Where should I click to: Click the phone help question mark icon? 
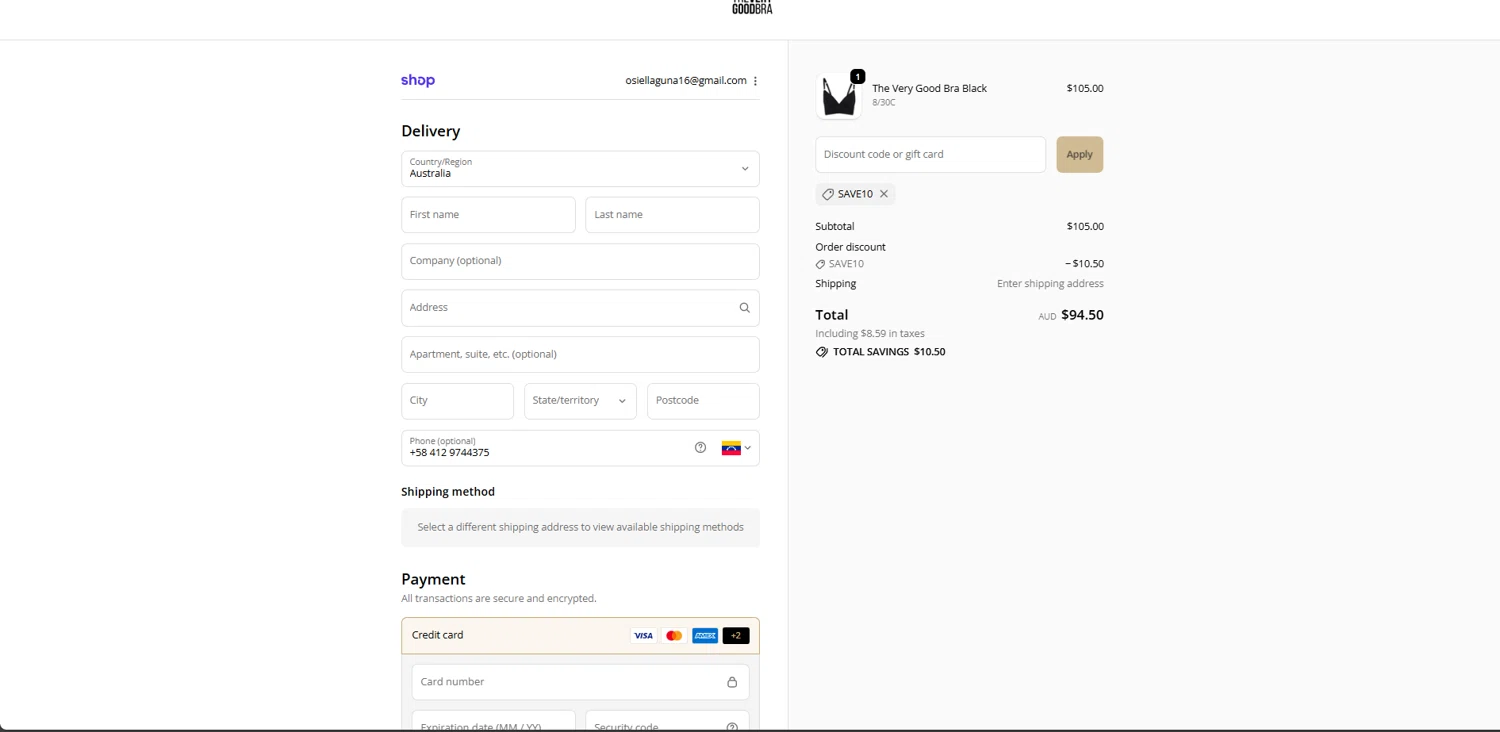(700, 447)
